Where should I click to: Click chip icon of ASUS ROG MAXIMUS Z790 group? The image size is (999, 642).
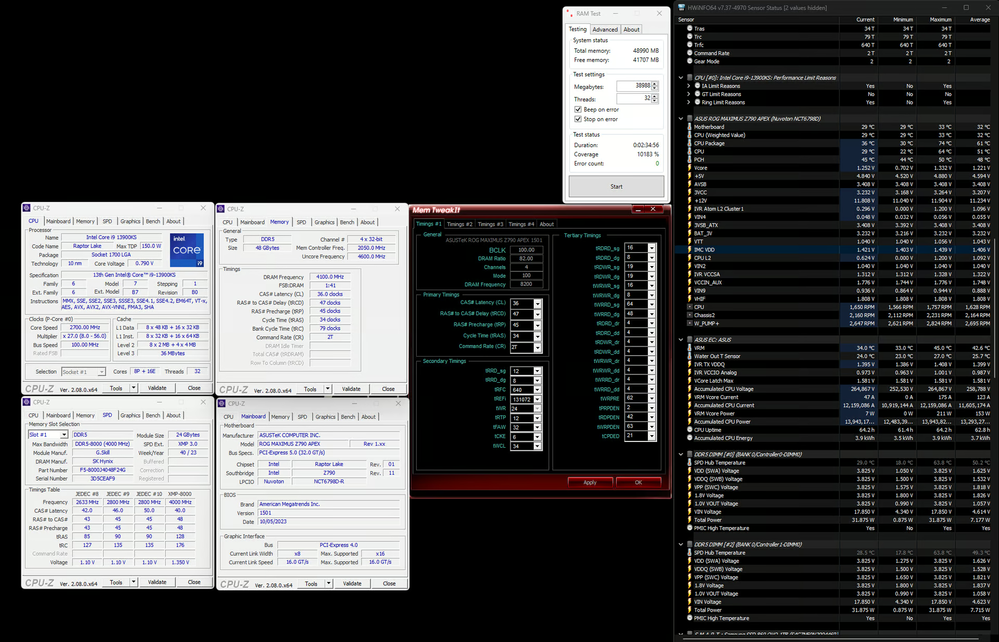[689, 118]
